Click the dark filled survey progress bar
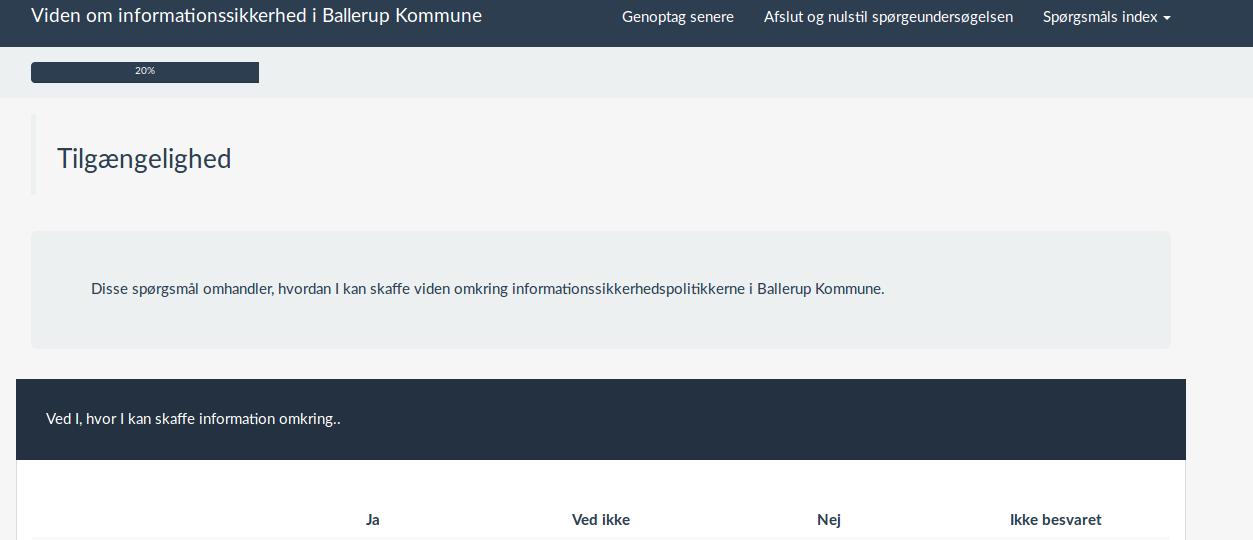The height and width of the screenshot is (540, 1253). [200, 72]
